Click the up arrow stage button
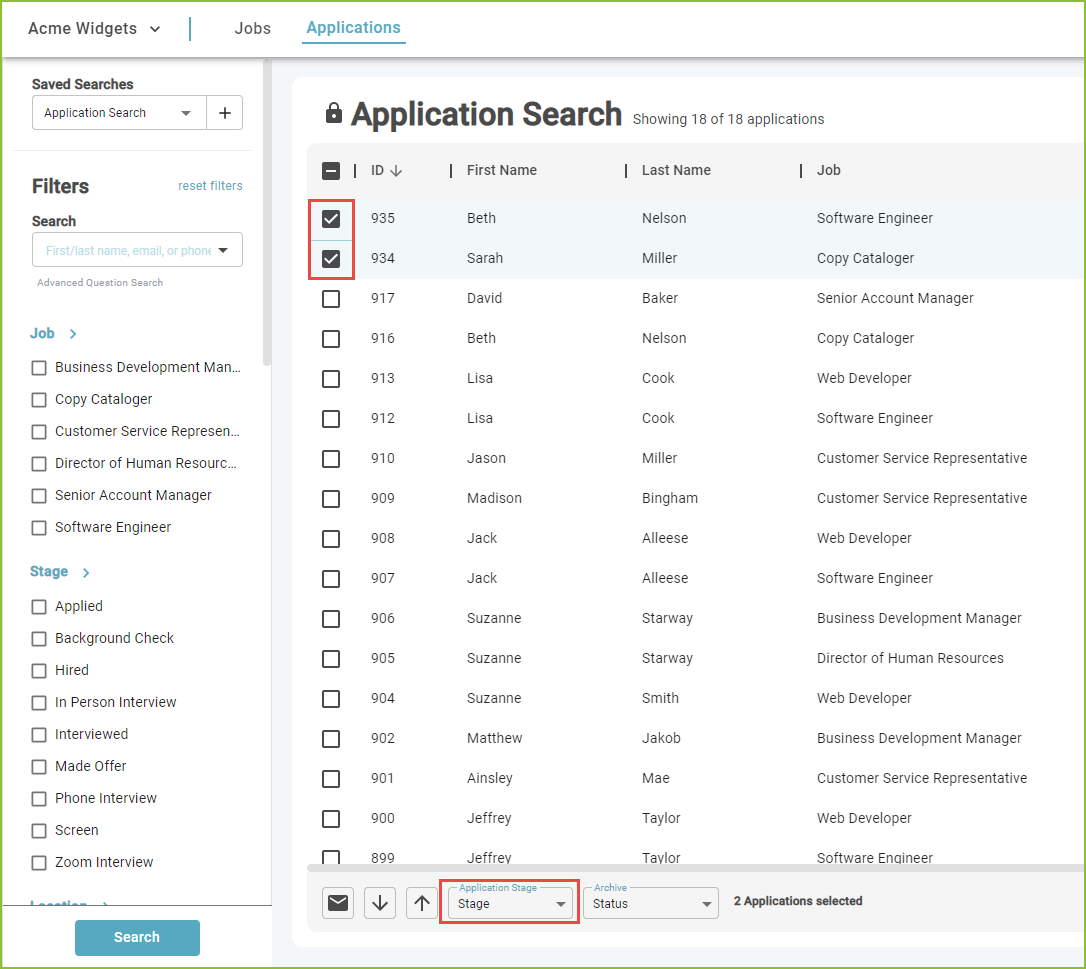This screenshot has width=1086, height=969. pos(422,903)
